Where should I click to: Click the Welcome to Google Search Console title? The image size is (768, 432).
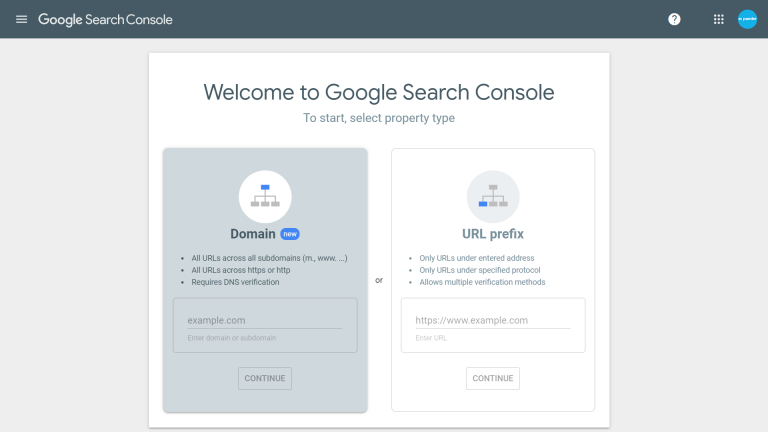click(379, 93)
